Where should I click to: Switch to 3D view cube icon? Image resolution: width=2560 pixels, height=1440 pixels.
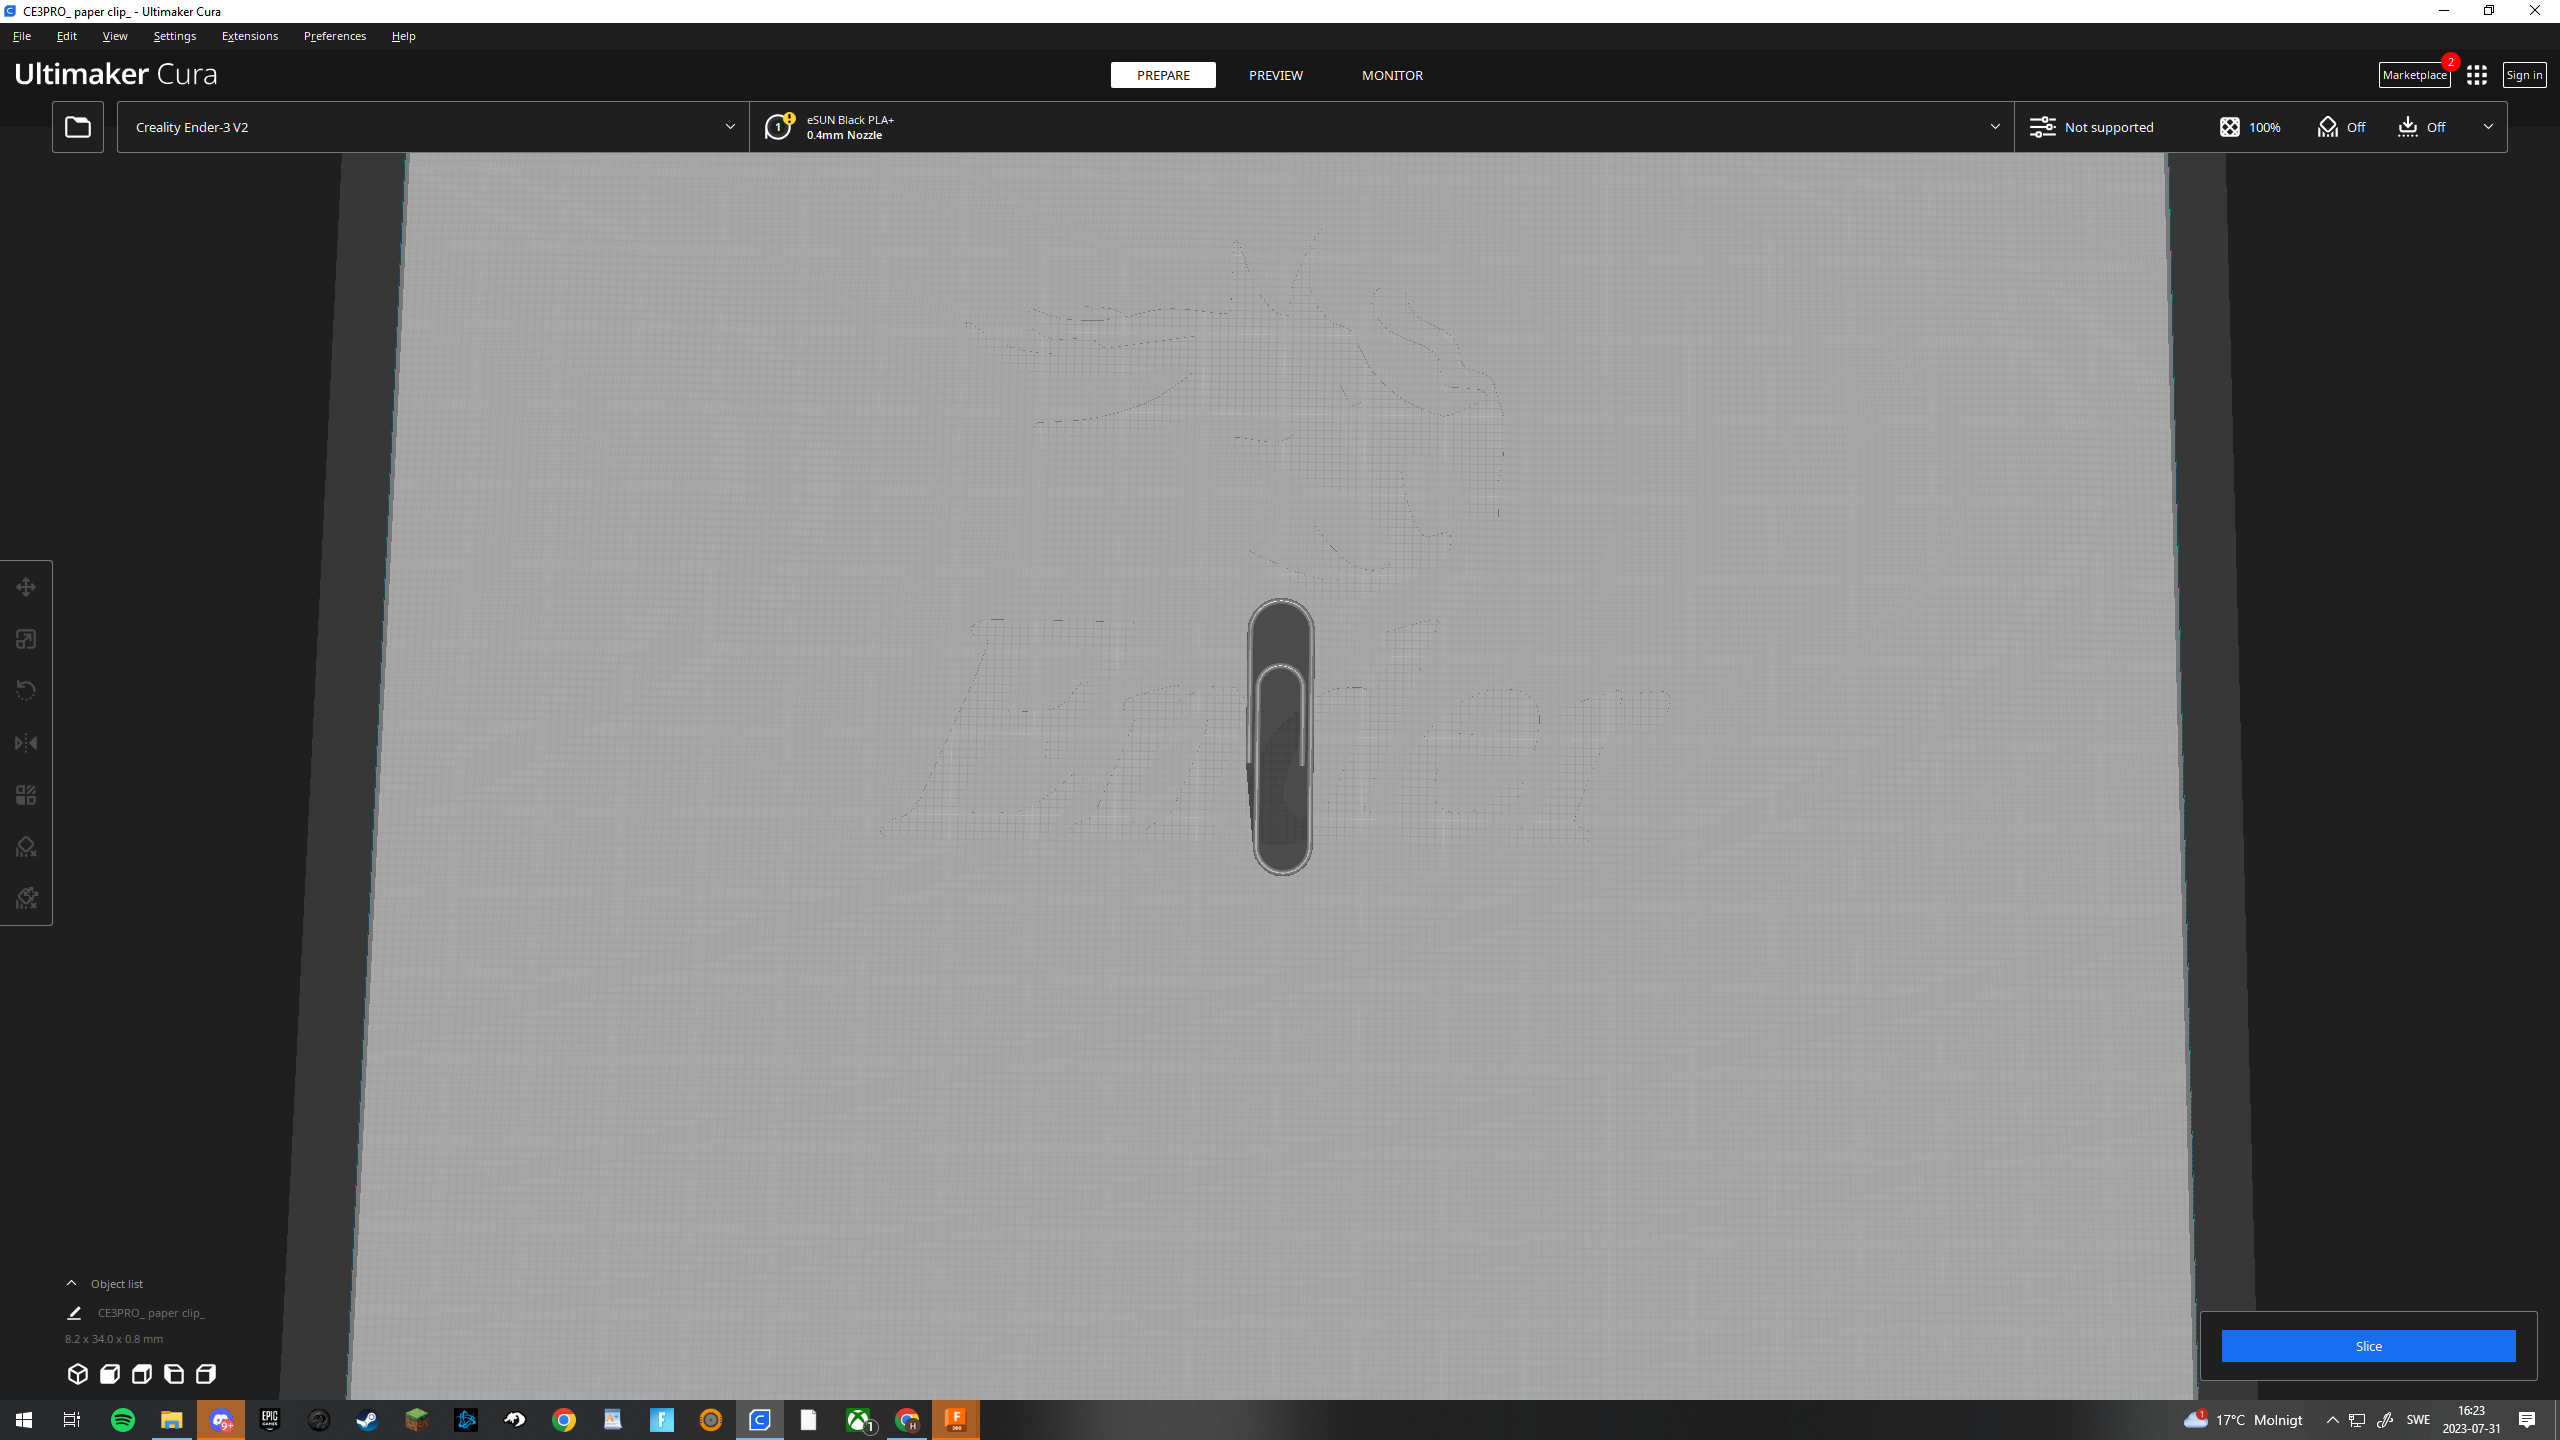coord(78,1374)
